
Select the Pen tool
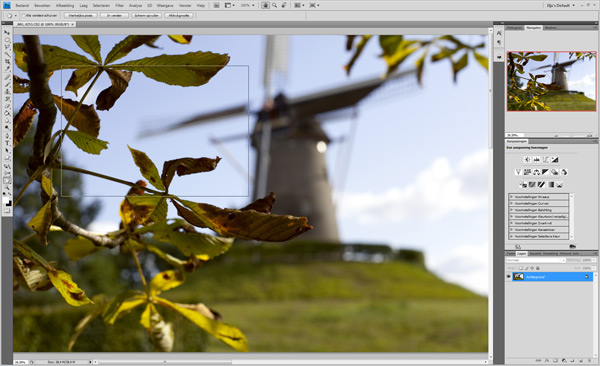tap(7, 136)
